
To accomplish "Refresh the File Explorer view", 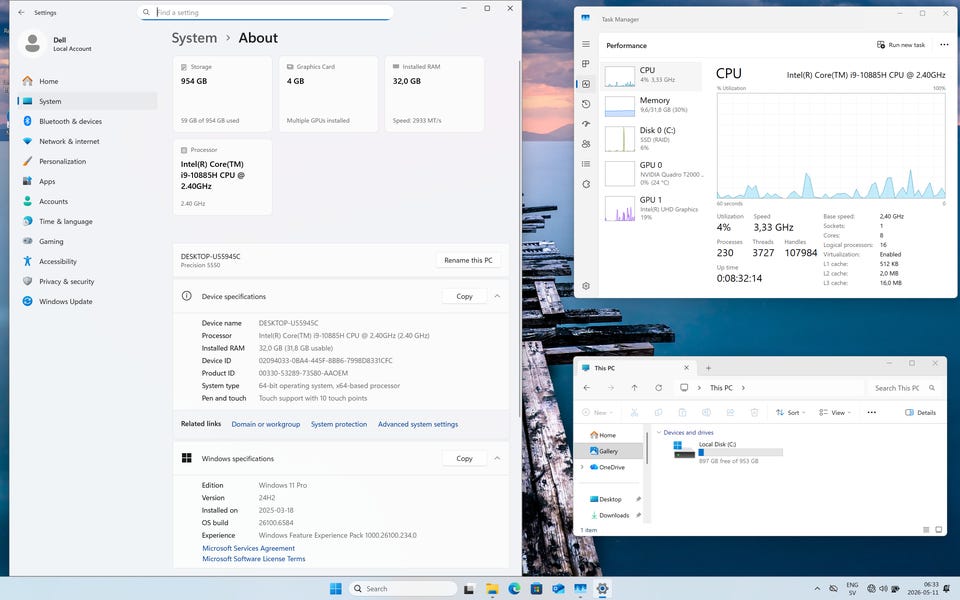I will tap(658, 388).
